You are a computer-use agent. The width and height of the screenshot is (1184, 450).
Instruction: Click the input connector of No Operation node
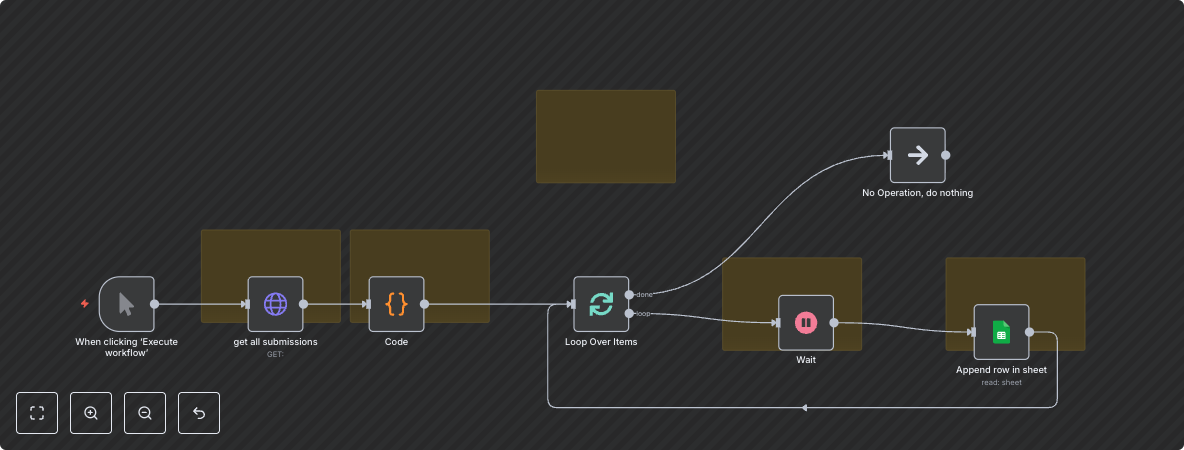click(888, 155)
